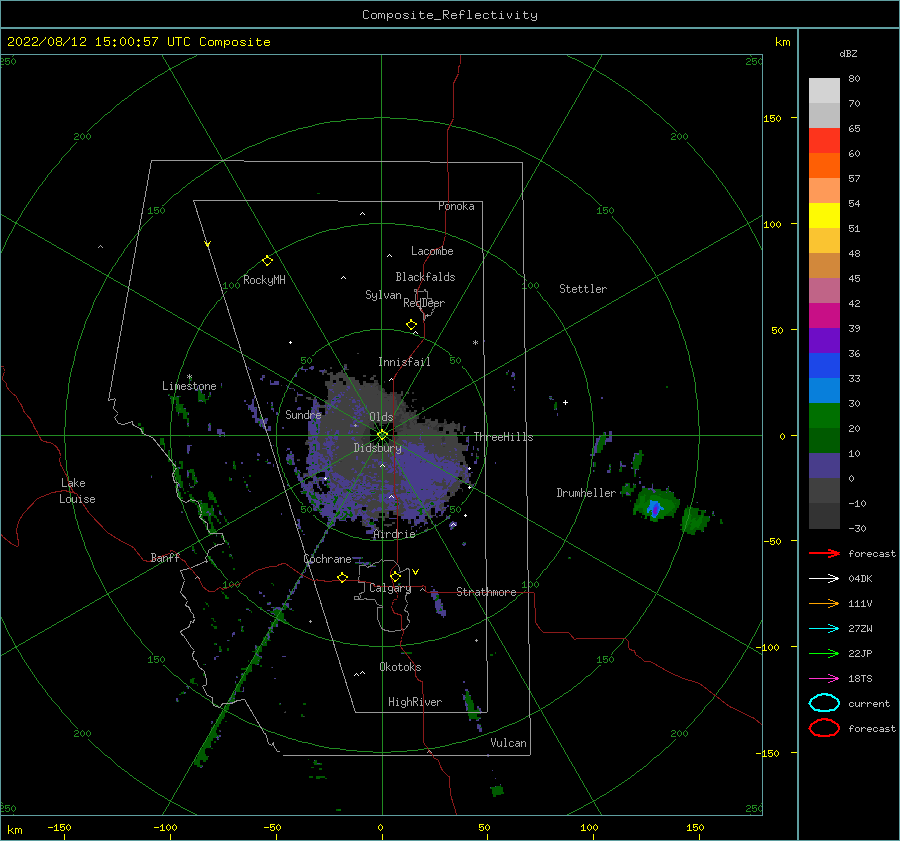Click the dBZ legend heading
Viewport: 900px width, 841px height.
848,53
